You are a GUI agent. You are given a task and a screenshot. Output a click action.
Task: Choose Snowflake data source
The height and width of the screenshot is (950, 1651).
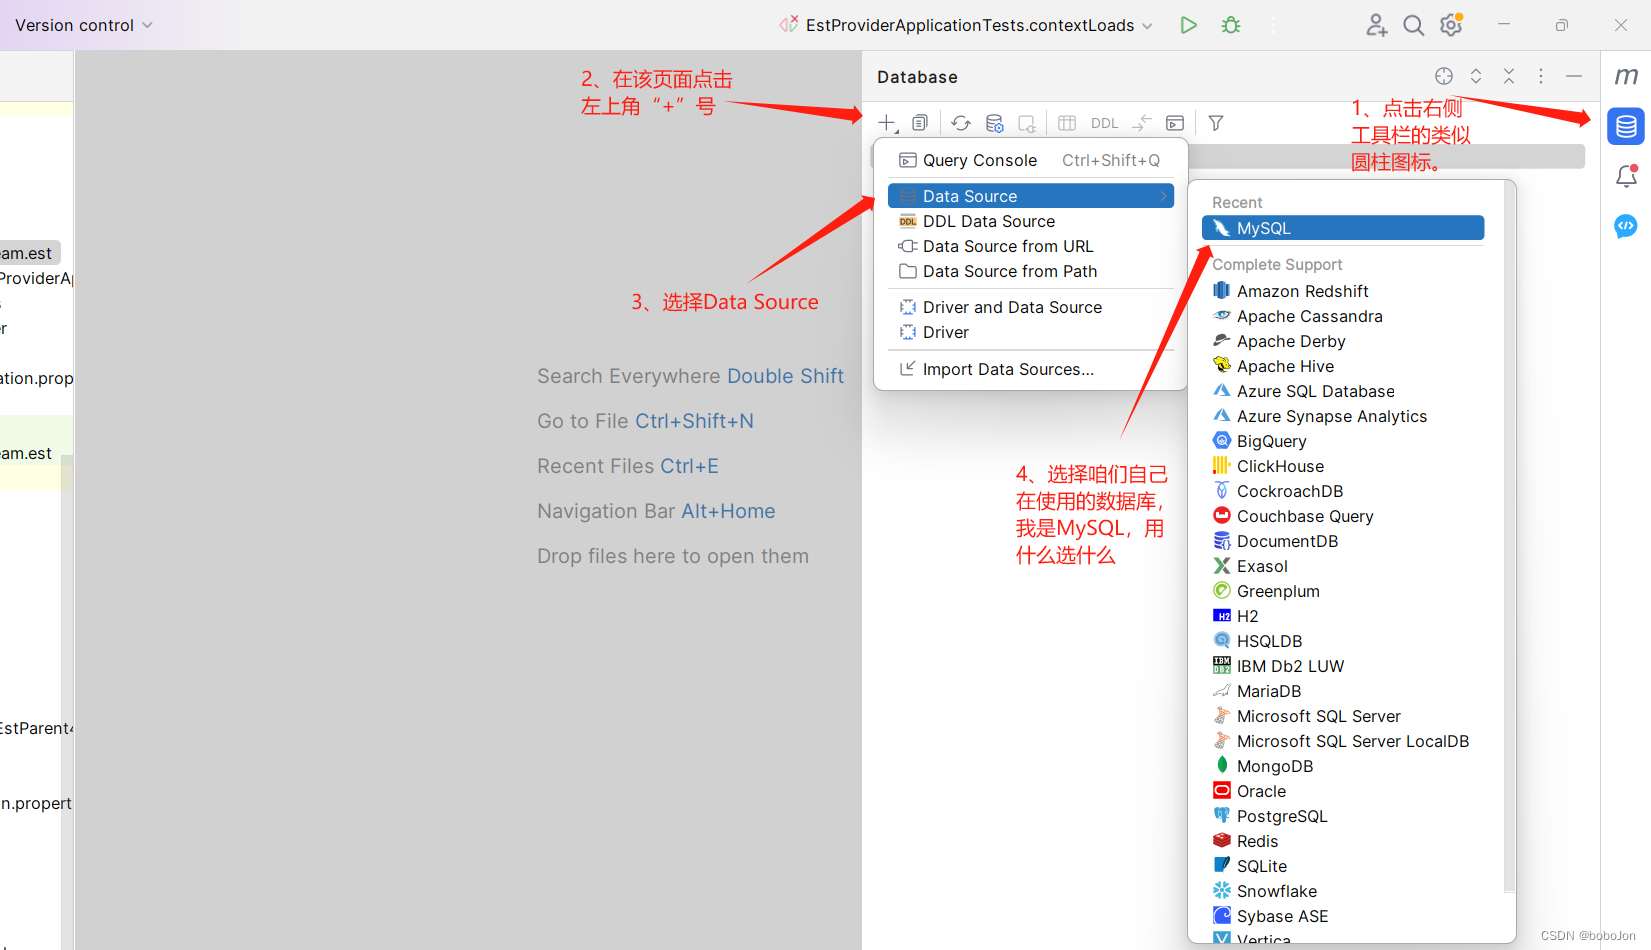[x=1343, y=891]
